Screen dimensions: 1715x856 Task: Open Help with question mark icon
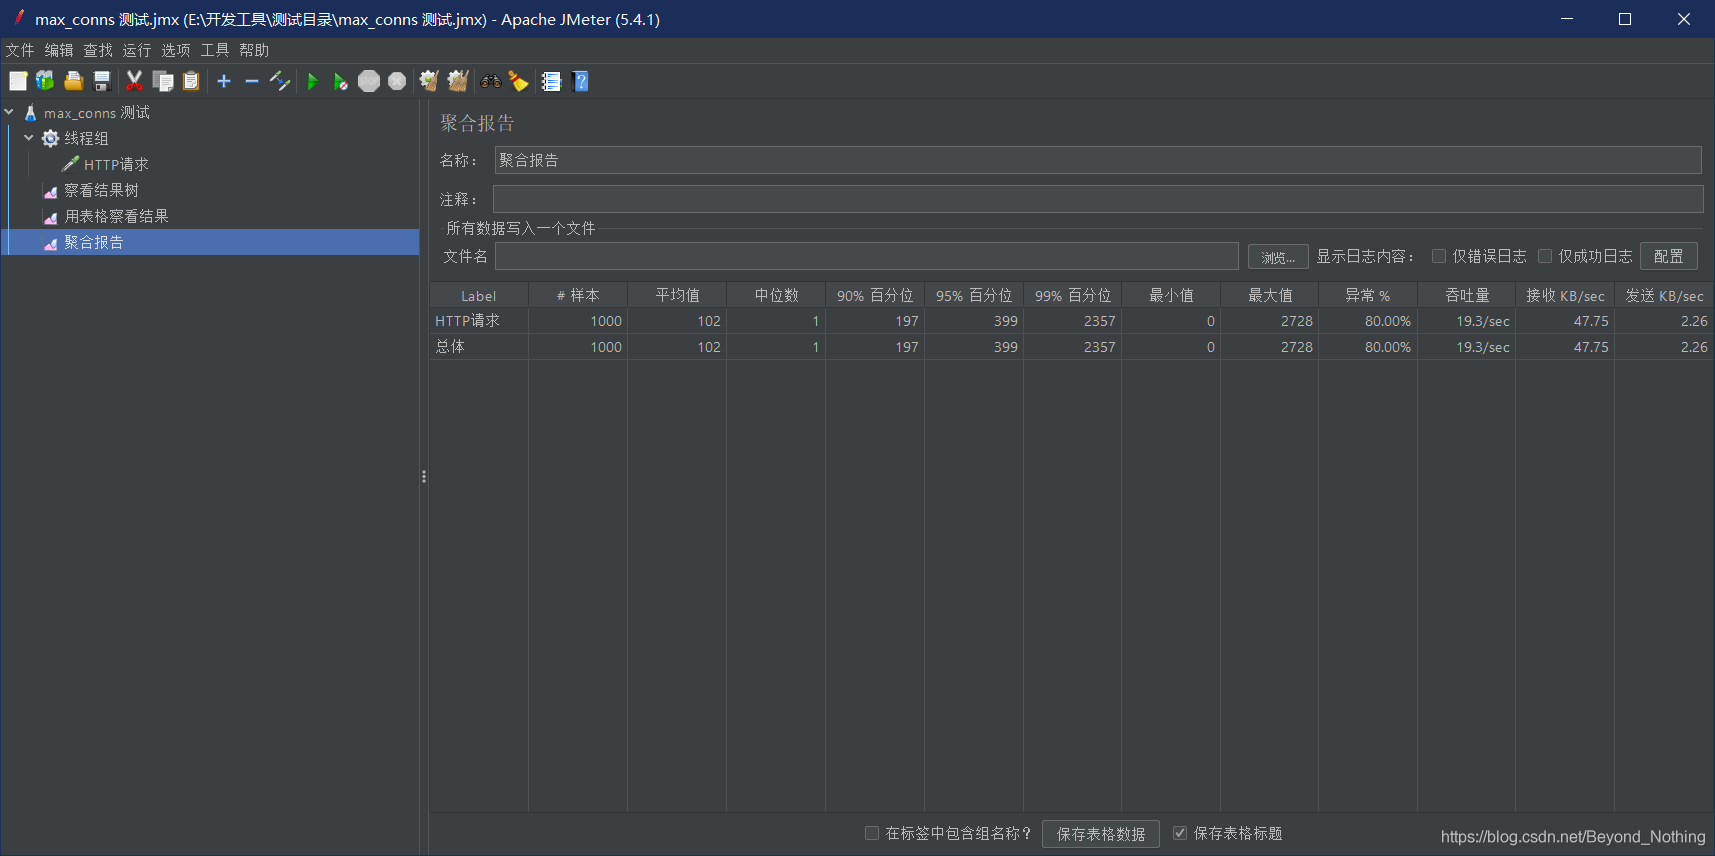tap(580, 81)
